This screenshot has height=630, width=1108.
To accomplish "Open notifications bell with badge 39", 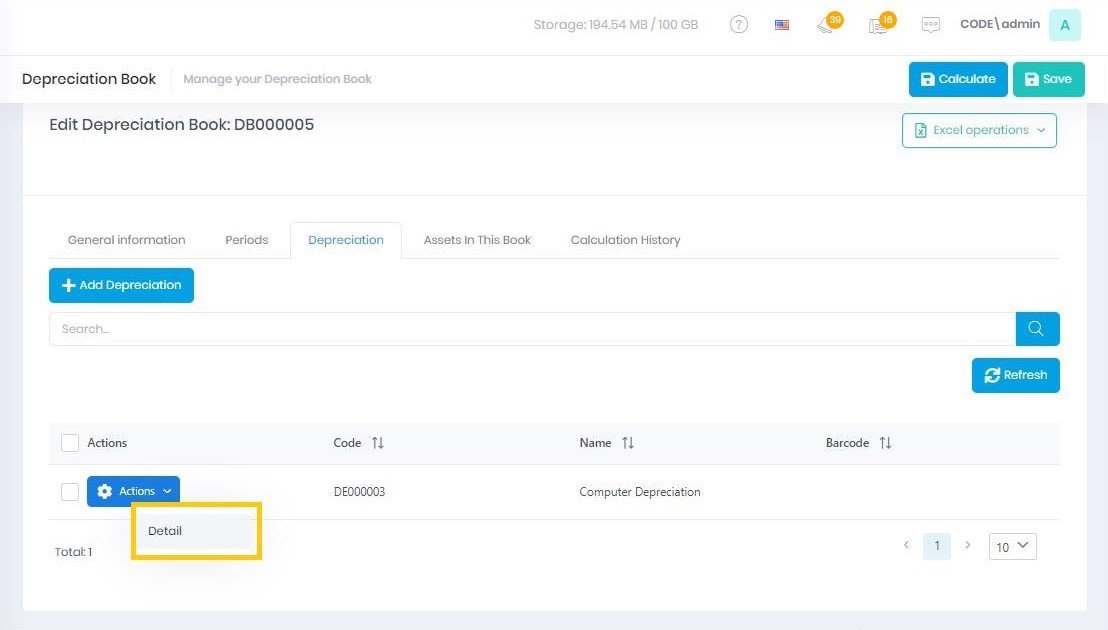I will [x=826, y=25].
